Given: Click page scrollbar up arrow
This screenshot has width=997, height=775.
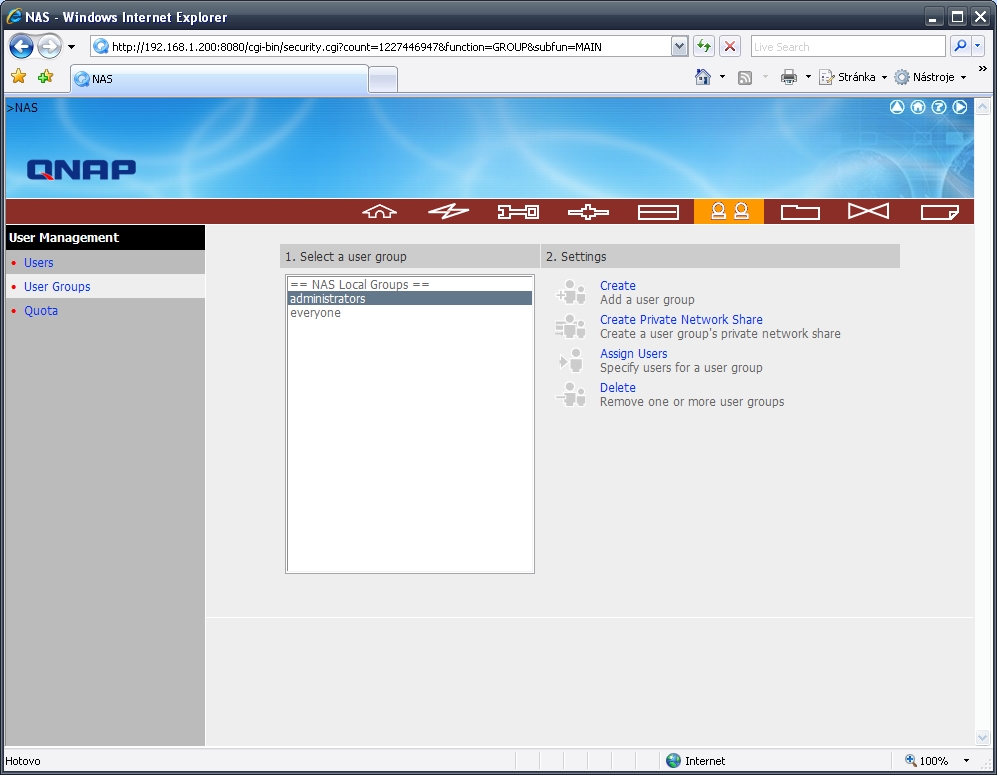Looking at the screenshot, I should click(x=982, y=107).
